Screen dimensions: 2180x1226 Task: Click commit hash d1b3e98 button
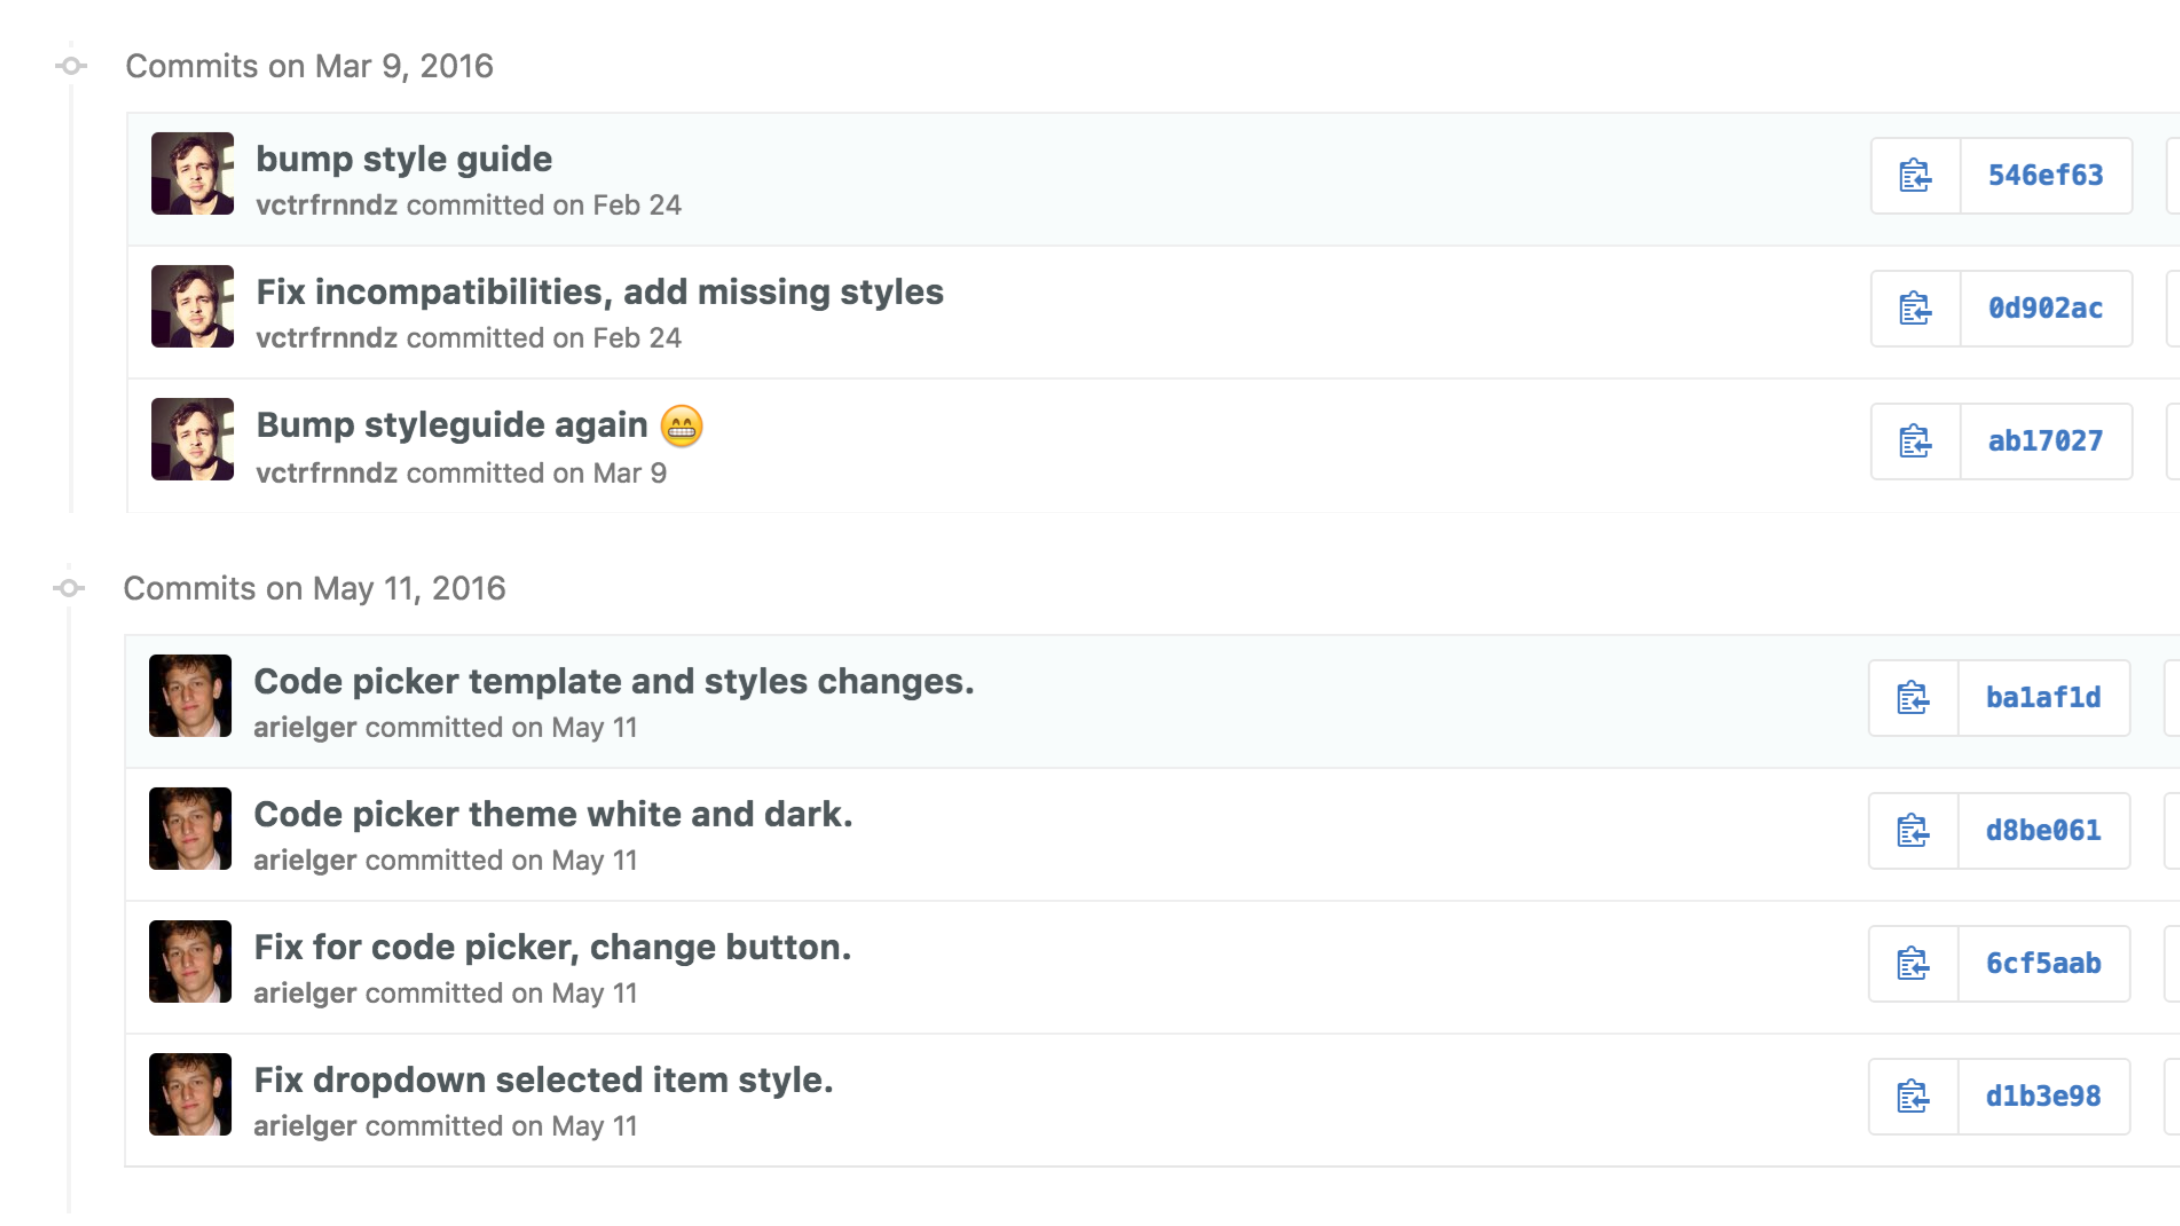point(2043,1097)
